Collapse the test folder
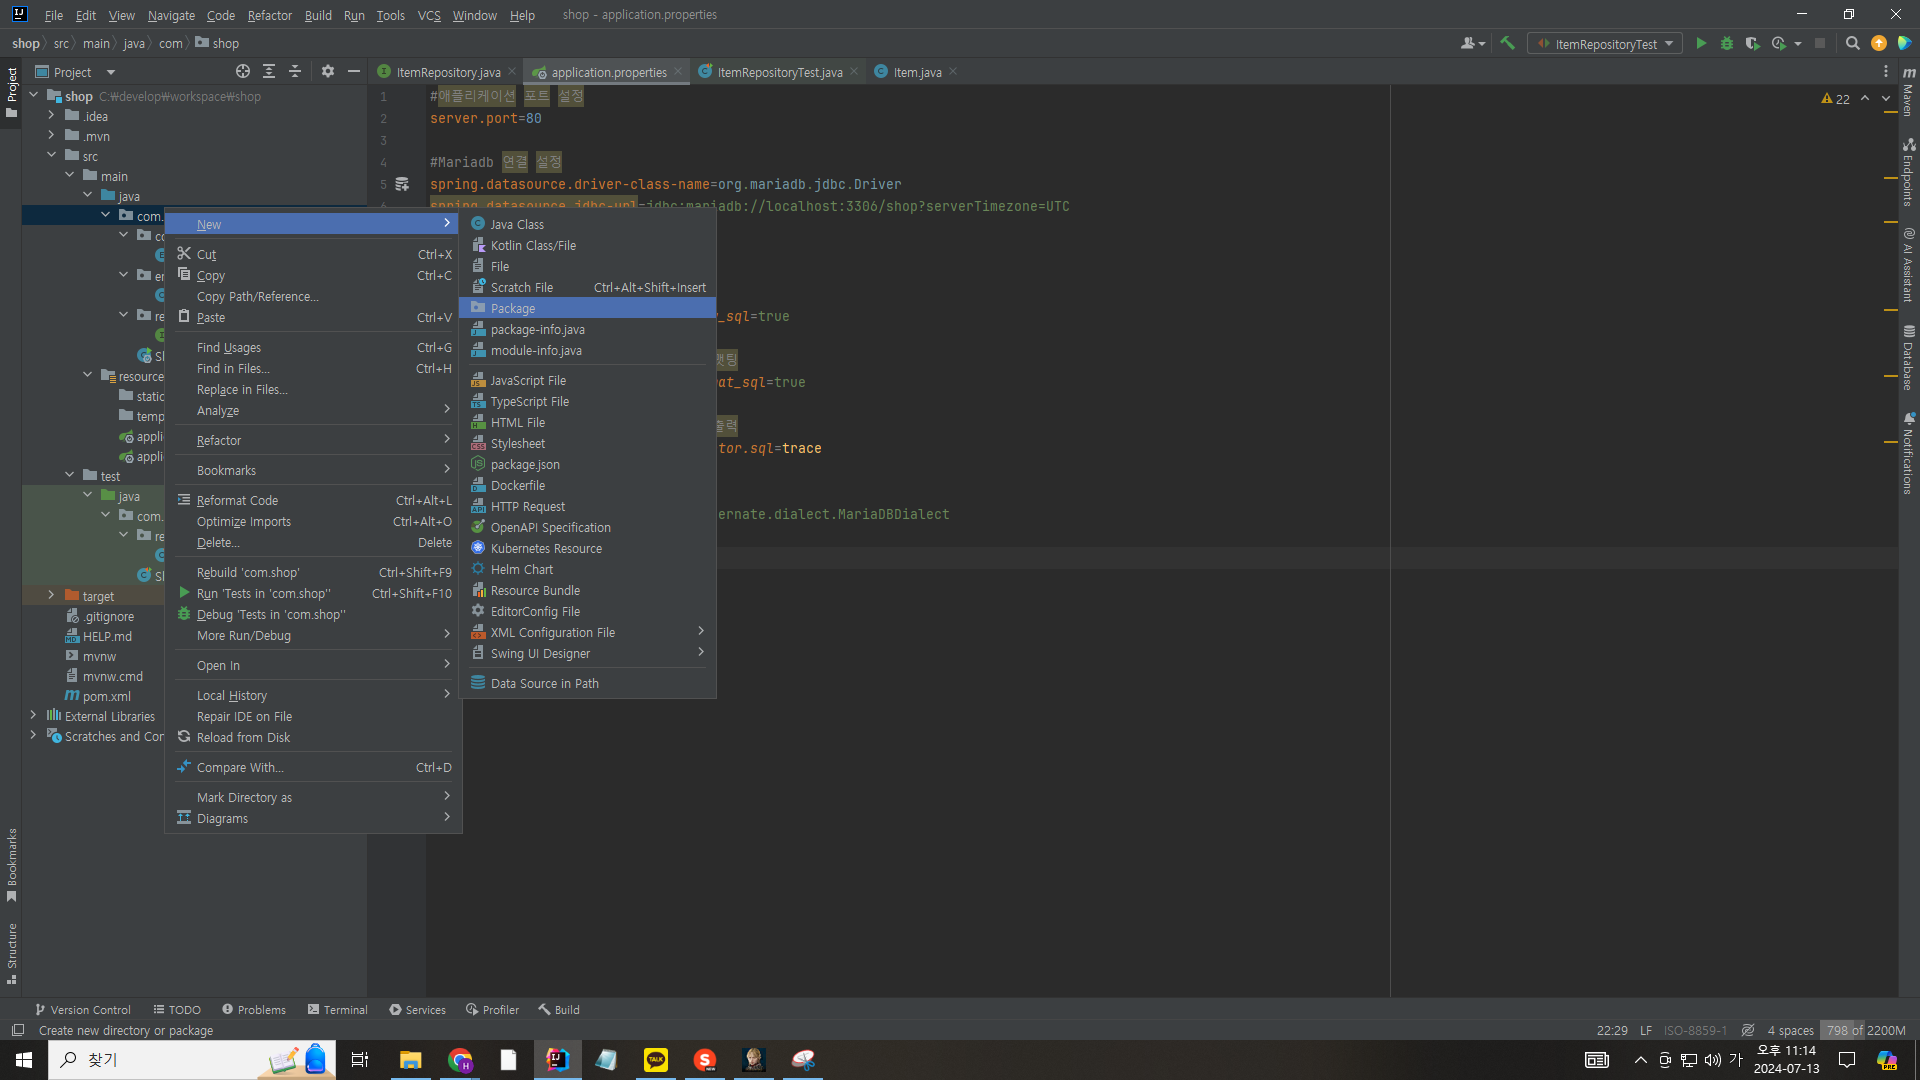This screenshot has width=1920, height=1080. pyautogui.click(x=70, y=475)
